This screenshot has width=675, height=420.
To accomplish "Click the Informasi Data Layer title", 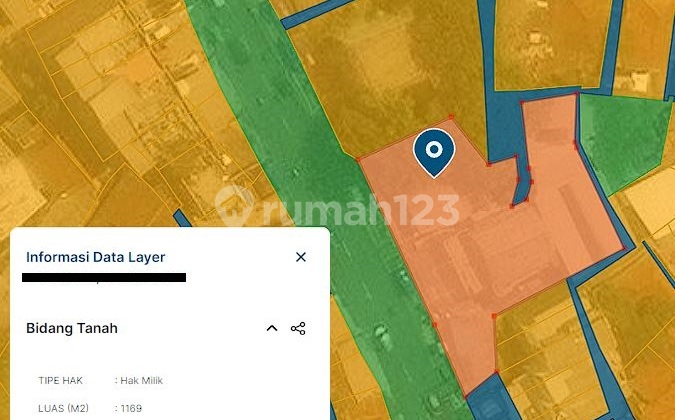I will (96, 257).
